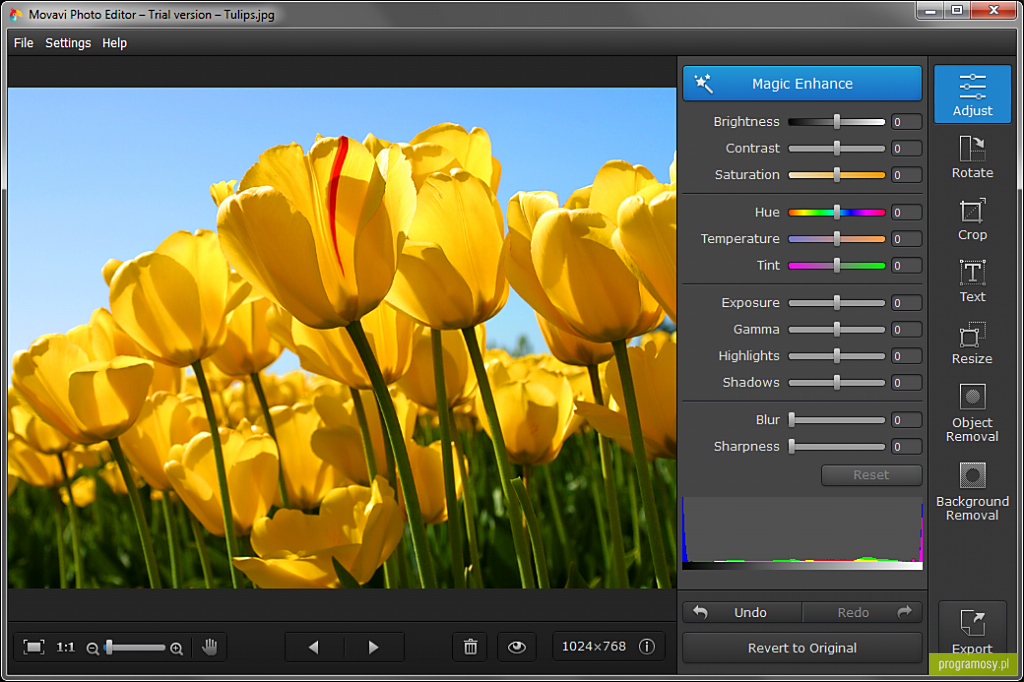Click the Gamma slider handle
1024x682 pixels.
837,329
